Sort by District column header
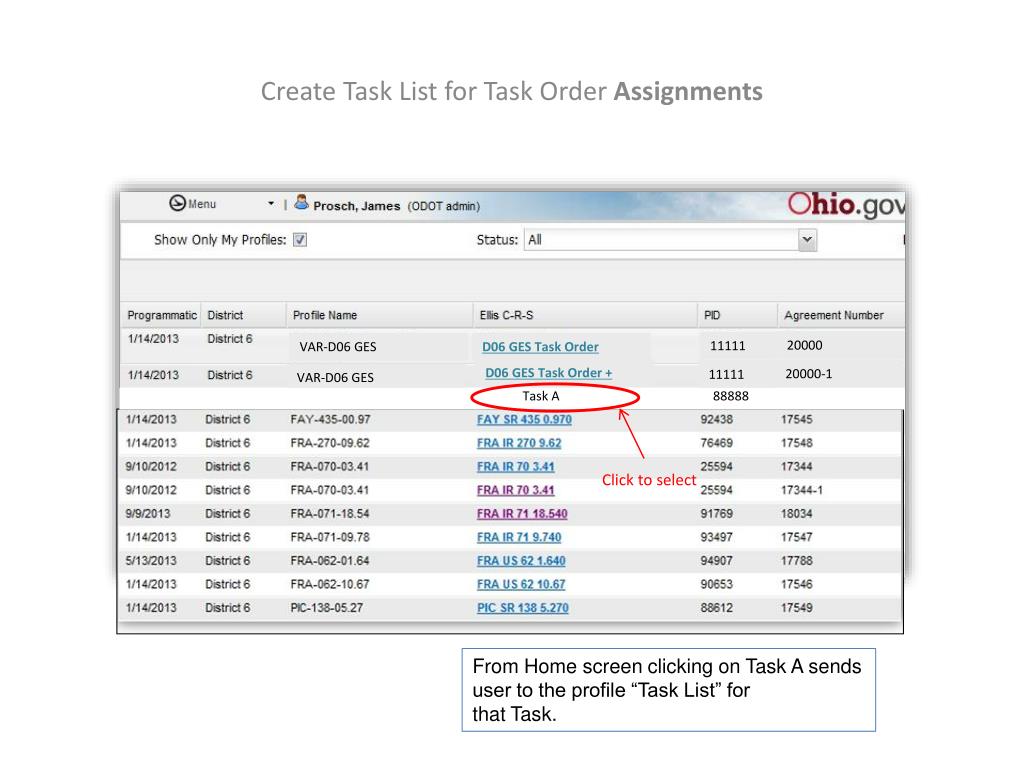The width and height of the screenshot is (1024, 768). tap(225, 315)
